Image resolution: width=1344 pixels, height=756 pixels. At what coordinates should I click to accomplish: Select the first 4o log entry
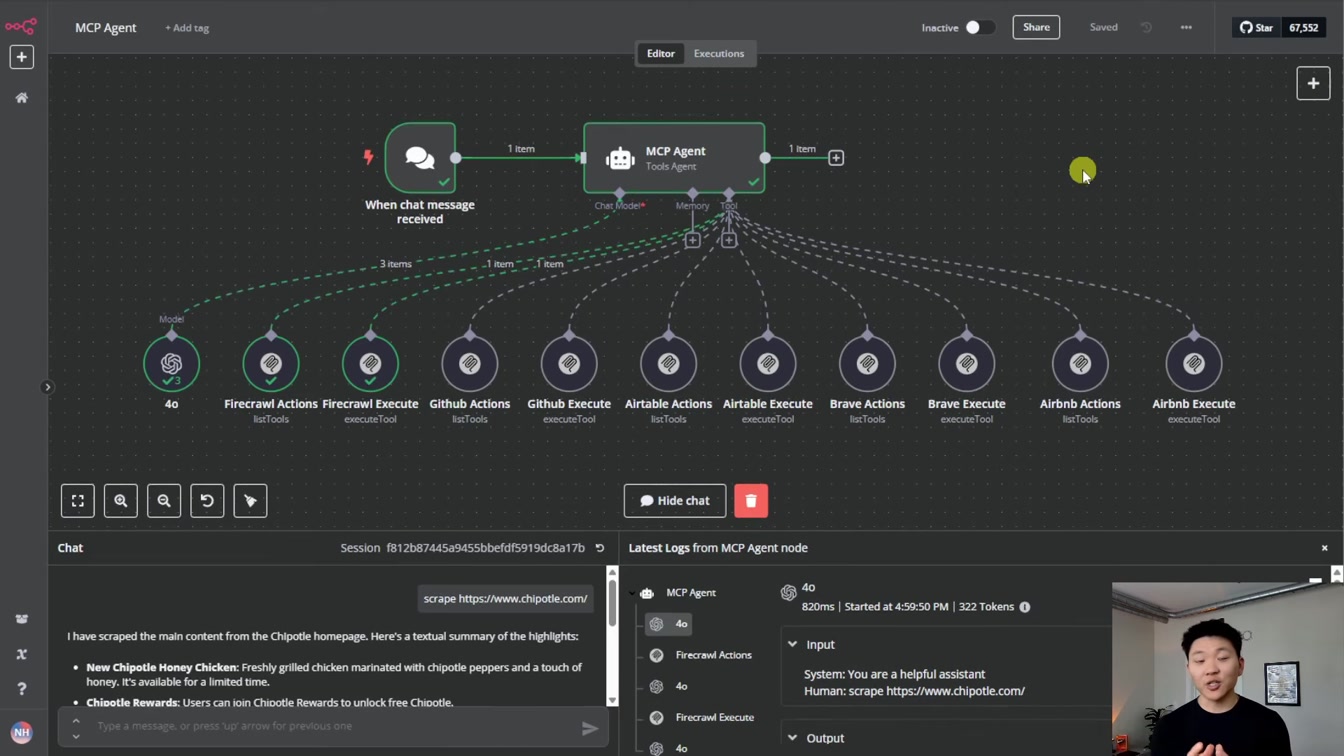(671, 624)
